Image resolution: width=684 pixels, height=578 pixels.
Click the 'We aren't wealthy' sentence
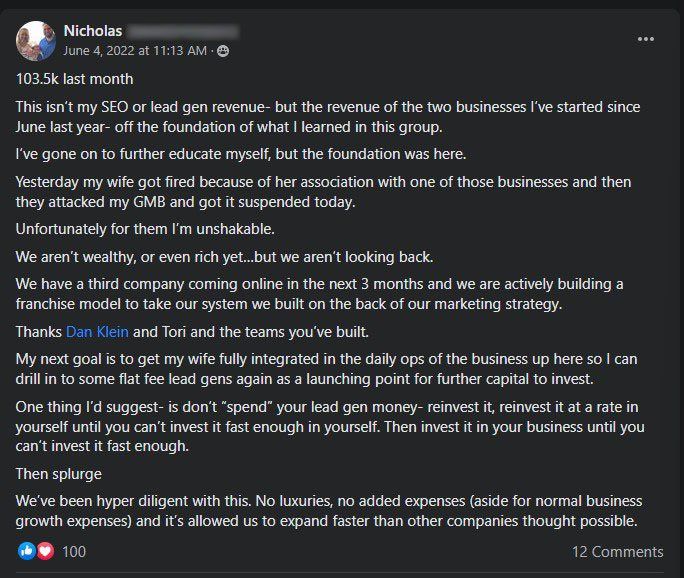click(x=225, y=257)
